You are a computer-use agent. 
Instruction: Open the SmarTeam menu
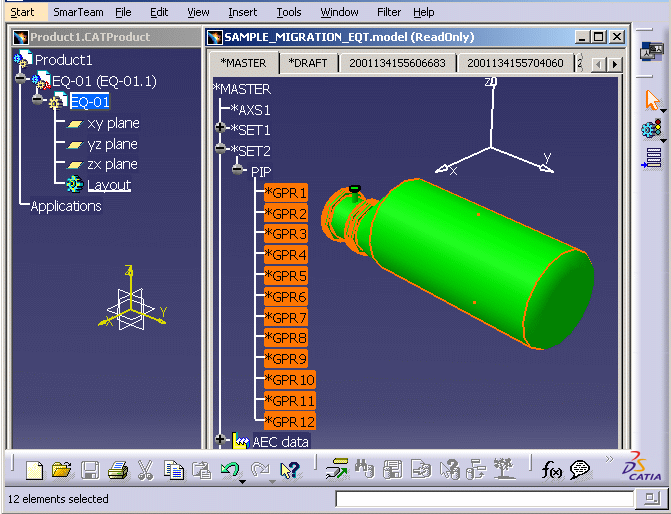point(78,12)
